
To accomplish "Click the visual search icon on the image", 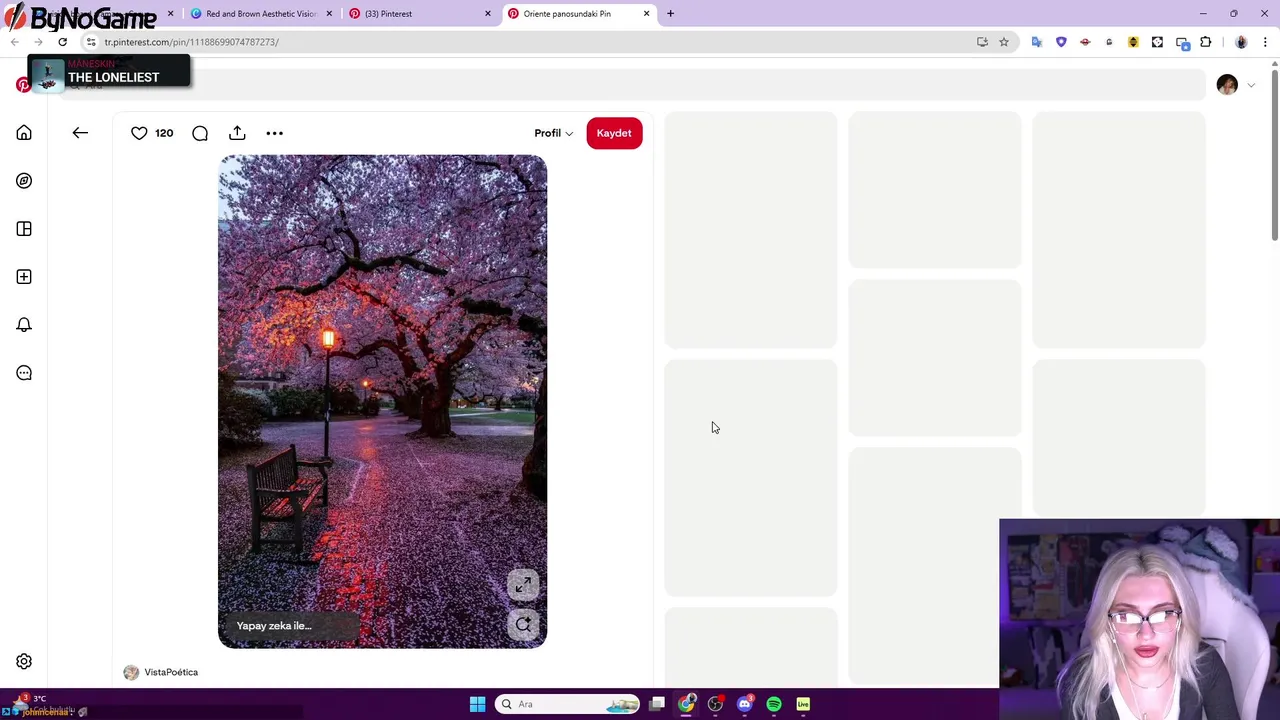I will pyautogui.click(x=523, y=625).
